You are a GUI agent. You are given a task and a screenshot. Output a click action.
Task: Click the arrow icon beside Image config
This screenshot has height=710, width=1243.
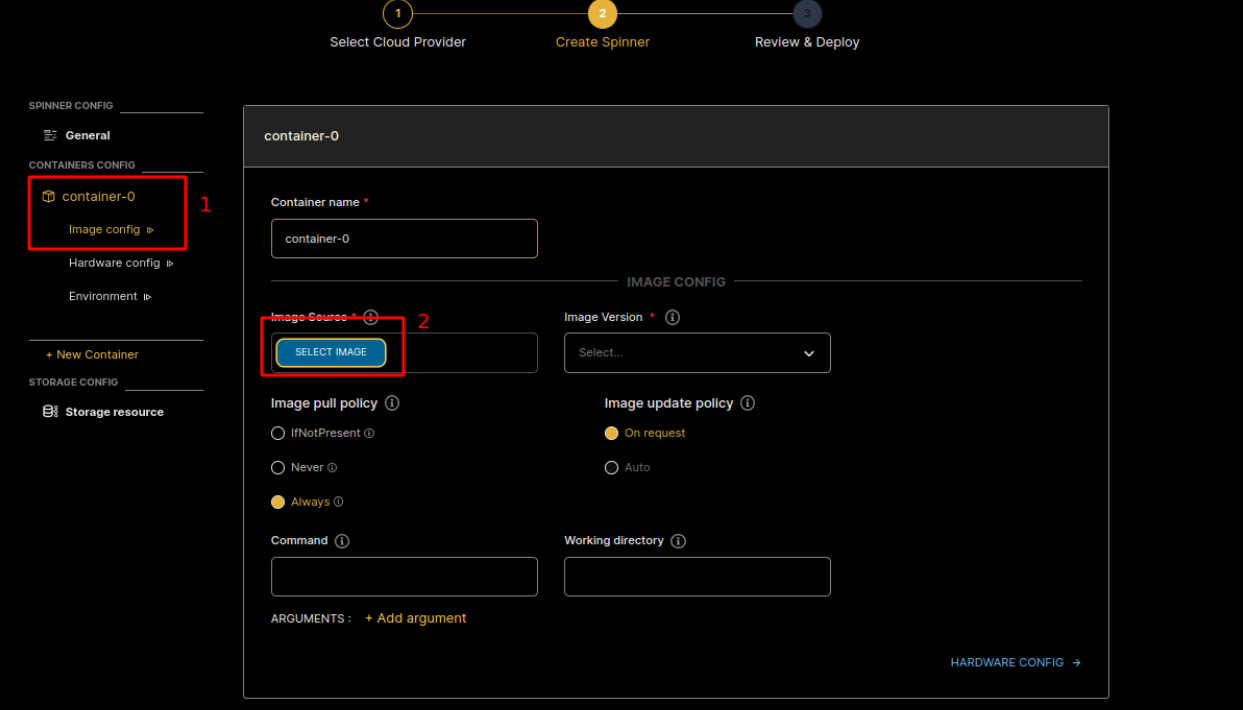pos(150,230)
